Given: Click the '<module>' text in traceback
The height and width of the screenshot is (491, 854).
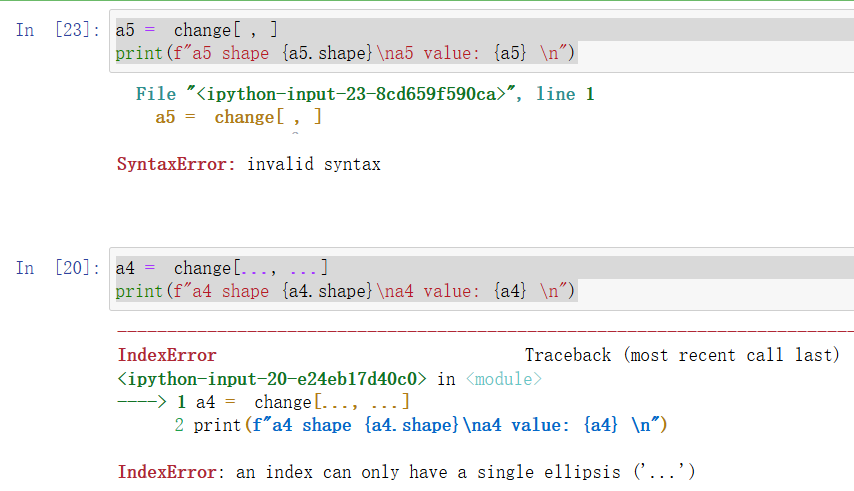Looking at the screenshot, I should pyautogui.click(x=504, y=379).
